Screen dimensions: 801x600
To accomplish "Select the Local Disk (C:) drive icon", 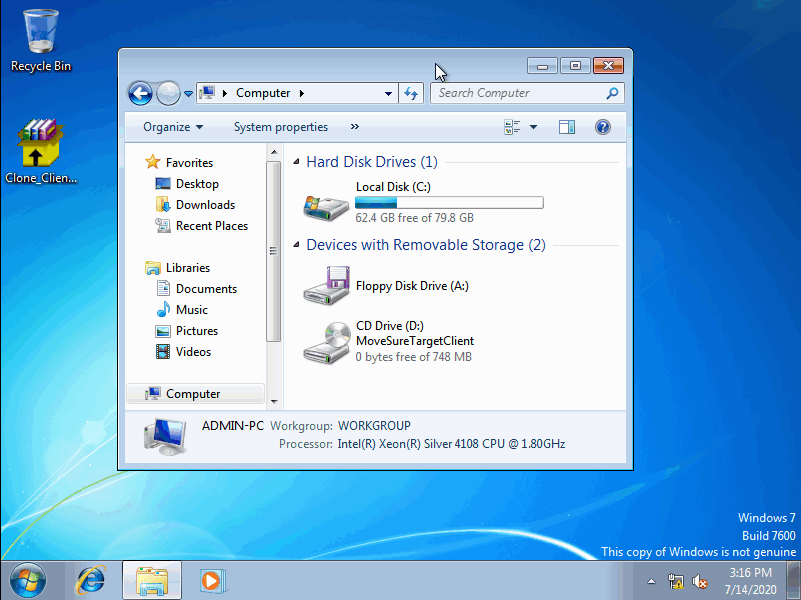I will [x=326, y=206].
